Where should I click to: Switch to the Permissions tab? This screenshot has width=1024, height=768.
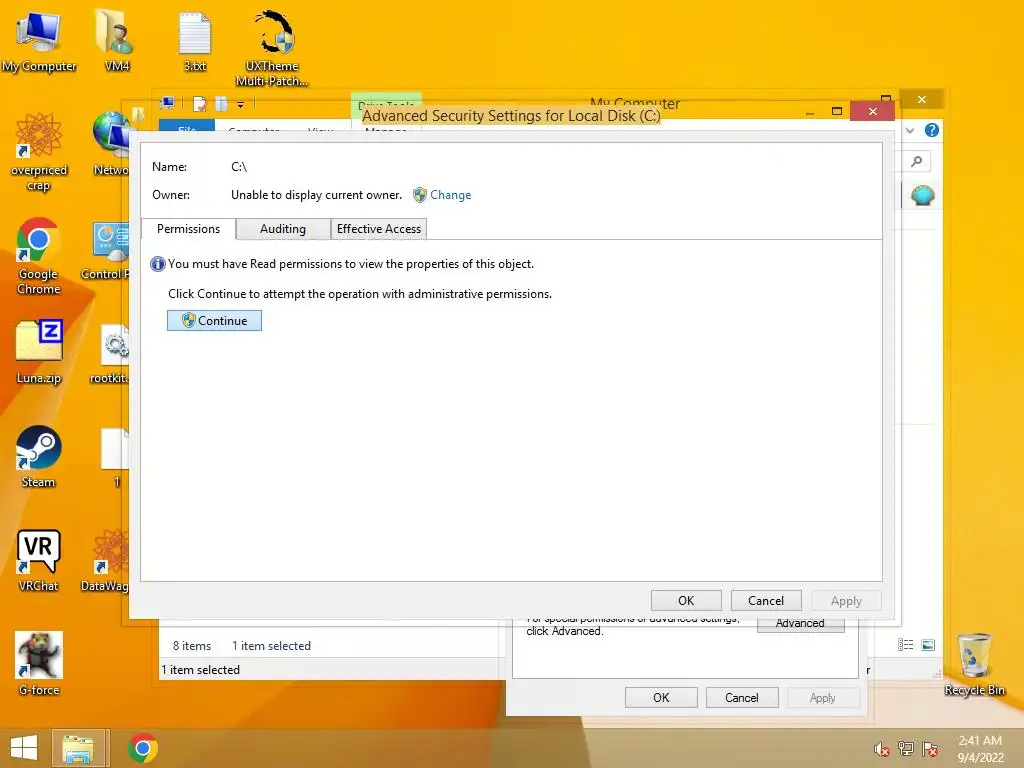pyautogui.click(x=188, y=229)
